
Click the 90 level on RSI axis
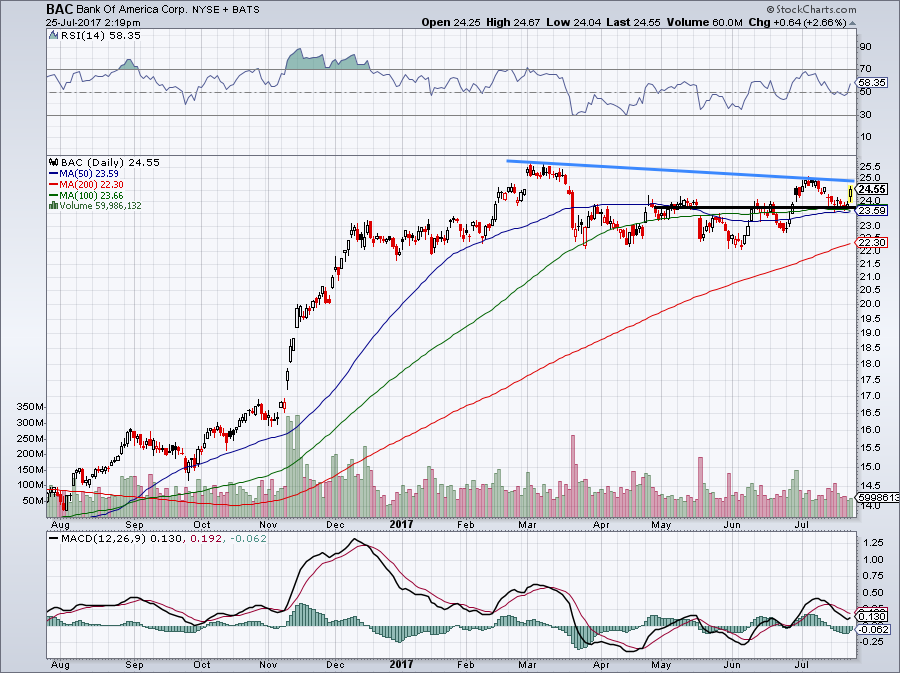(865, 46)
